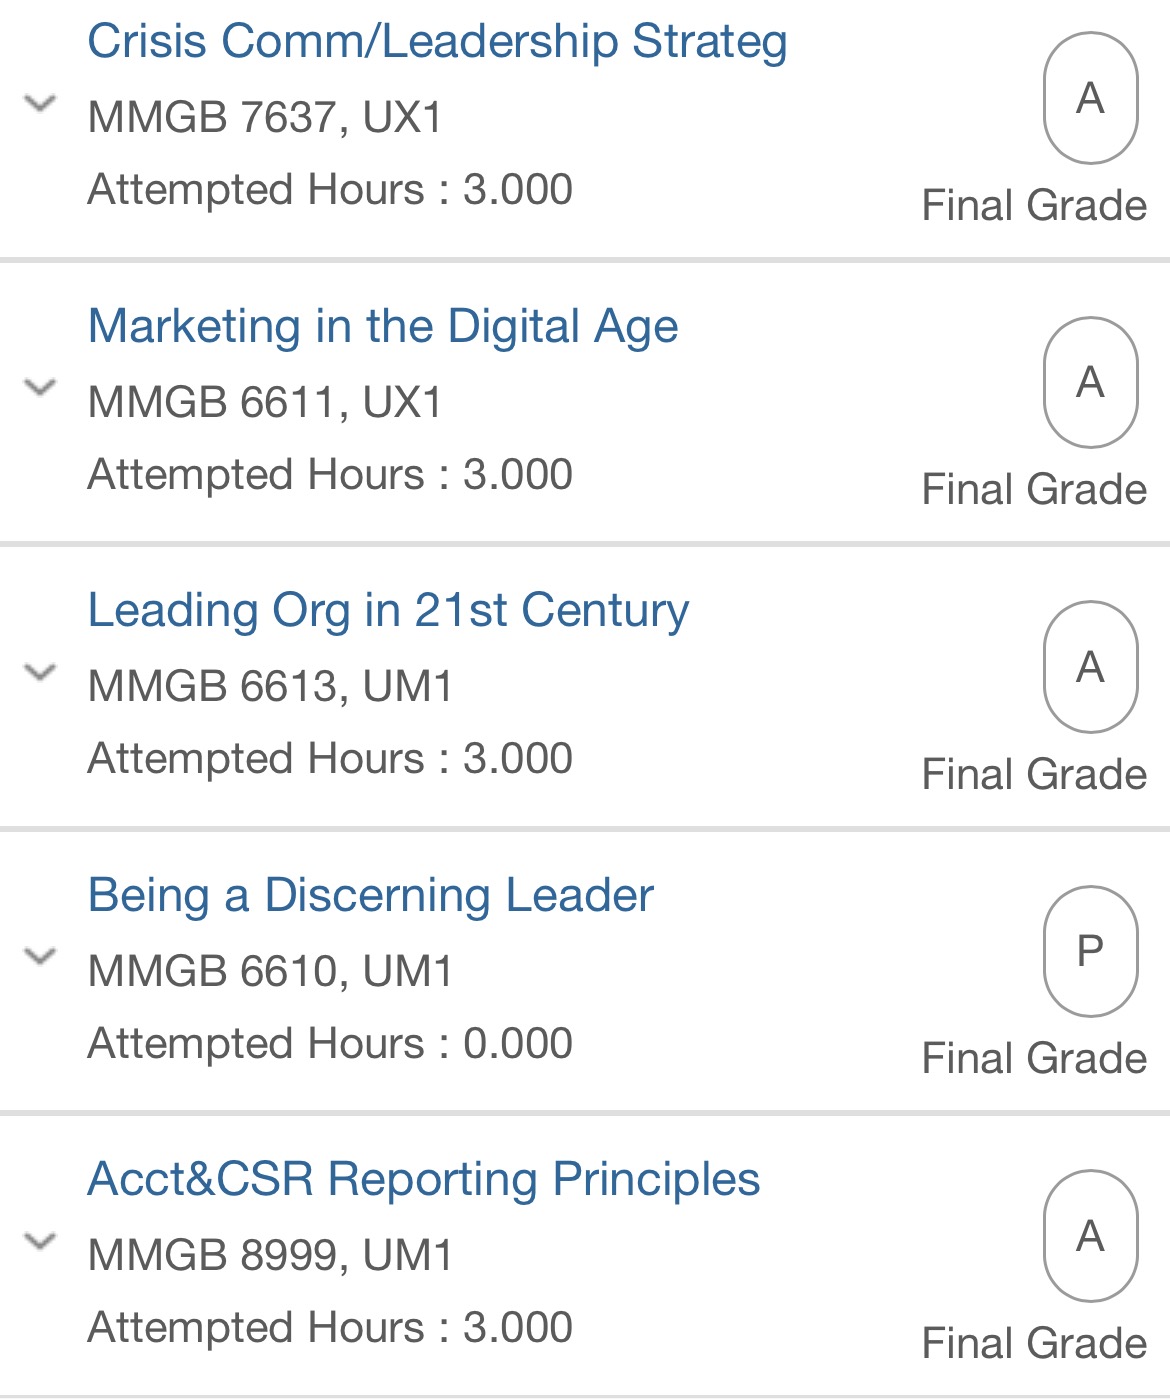
Task: Expand the Marketing in the Digital Age chevron
Action: (x=40, y=387)
